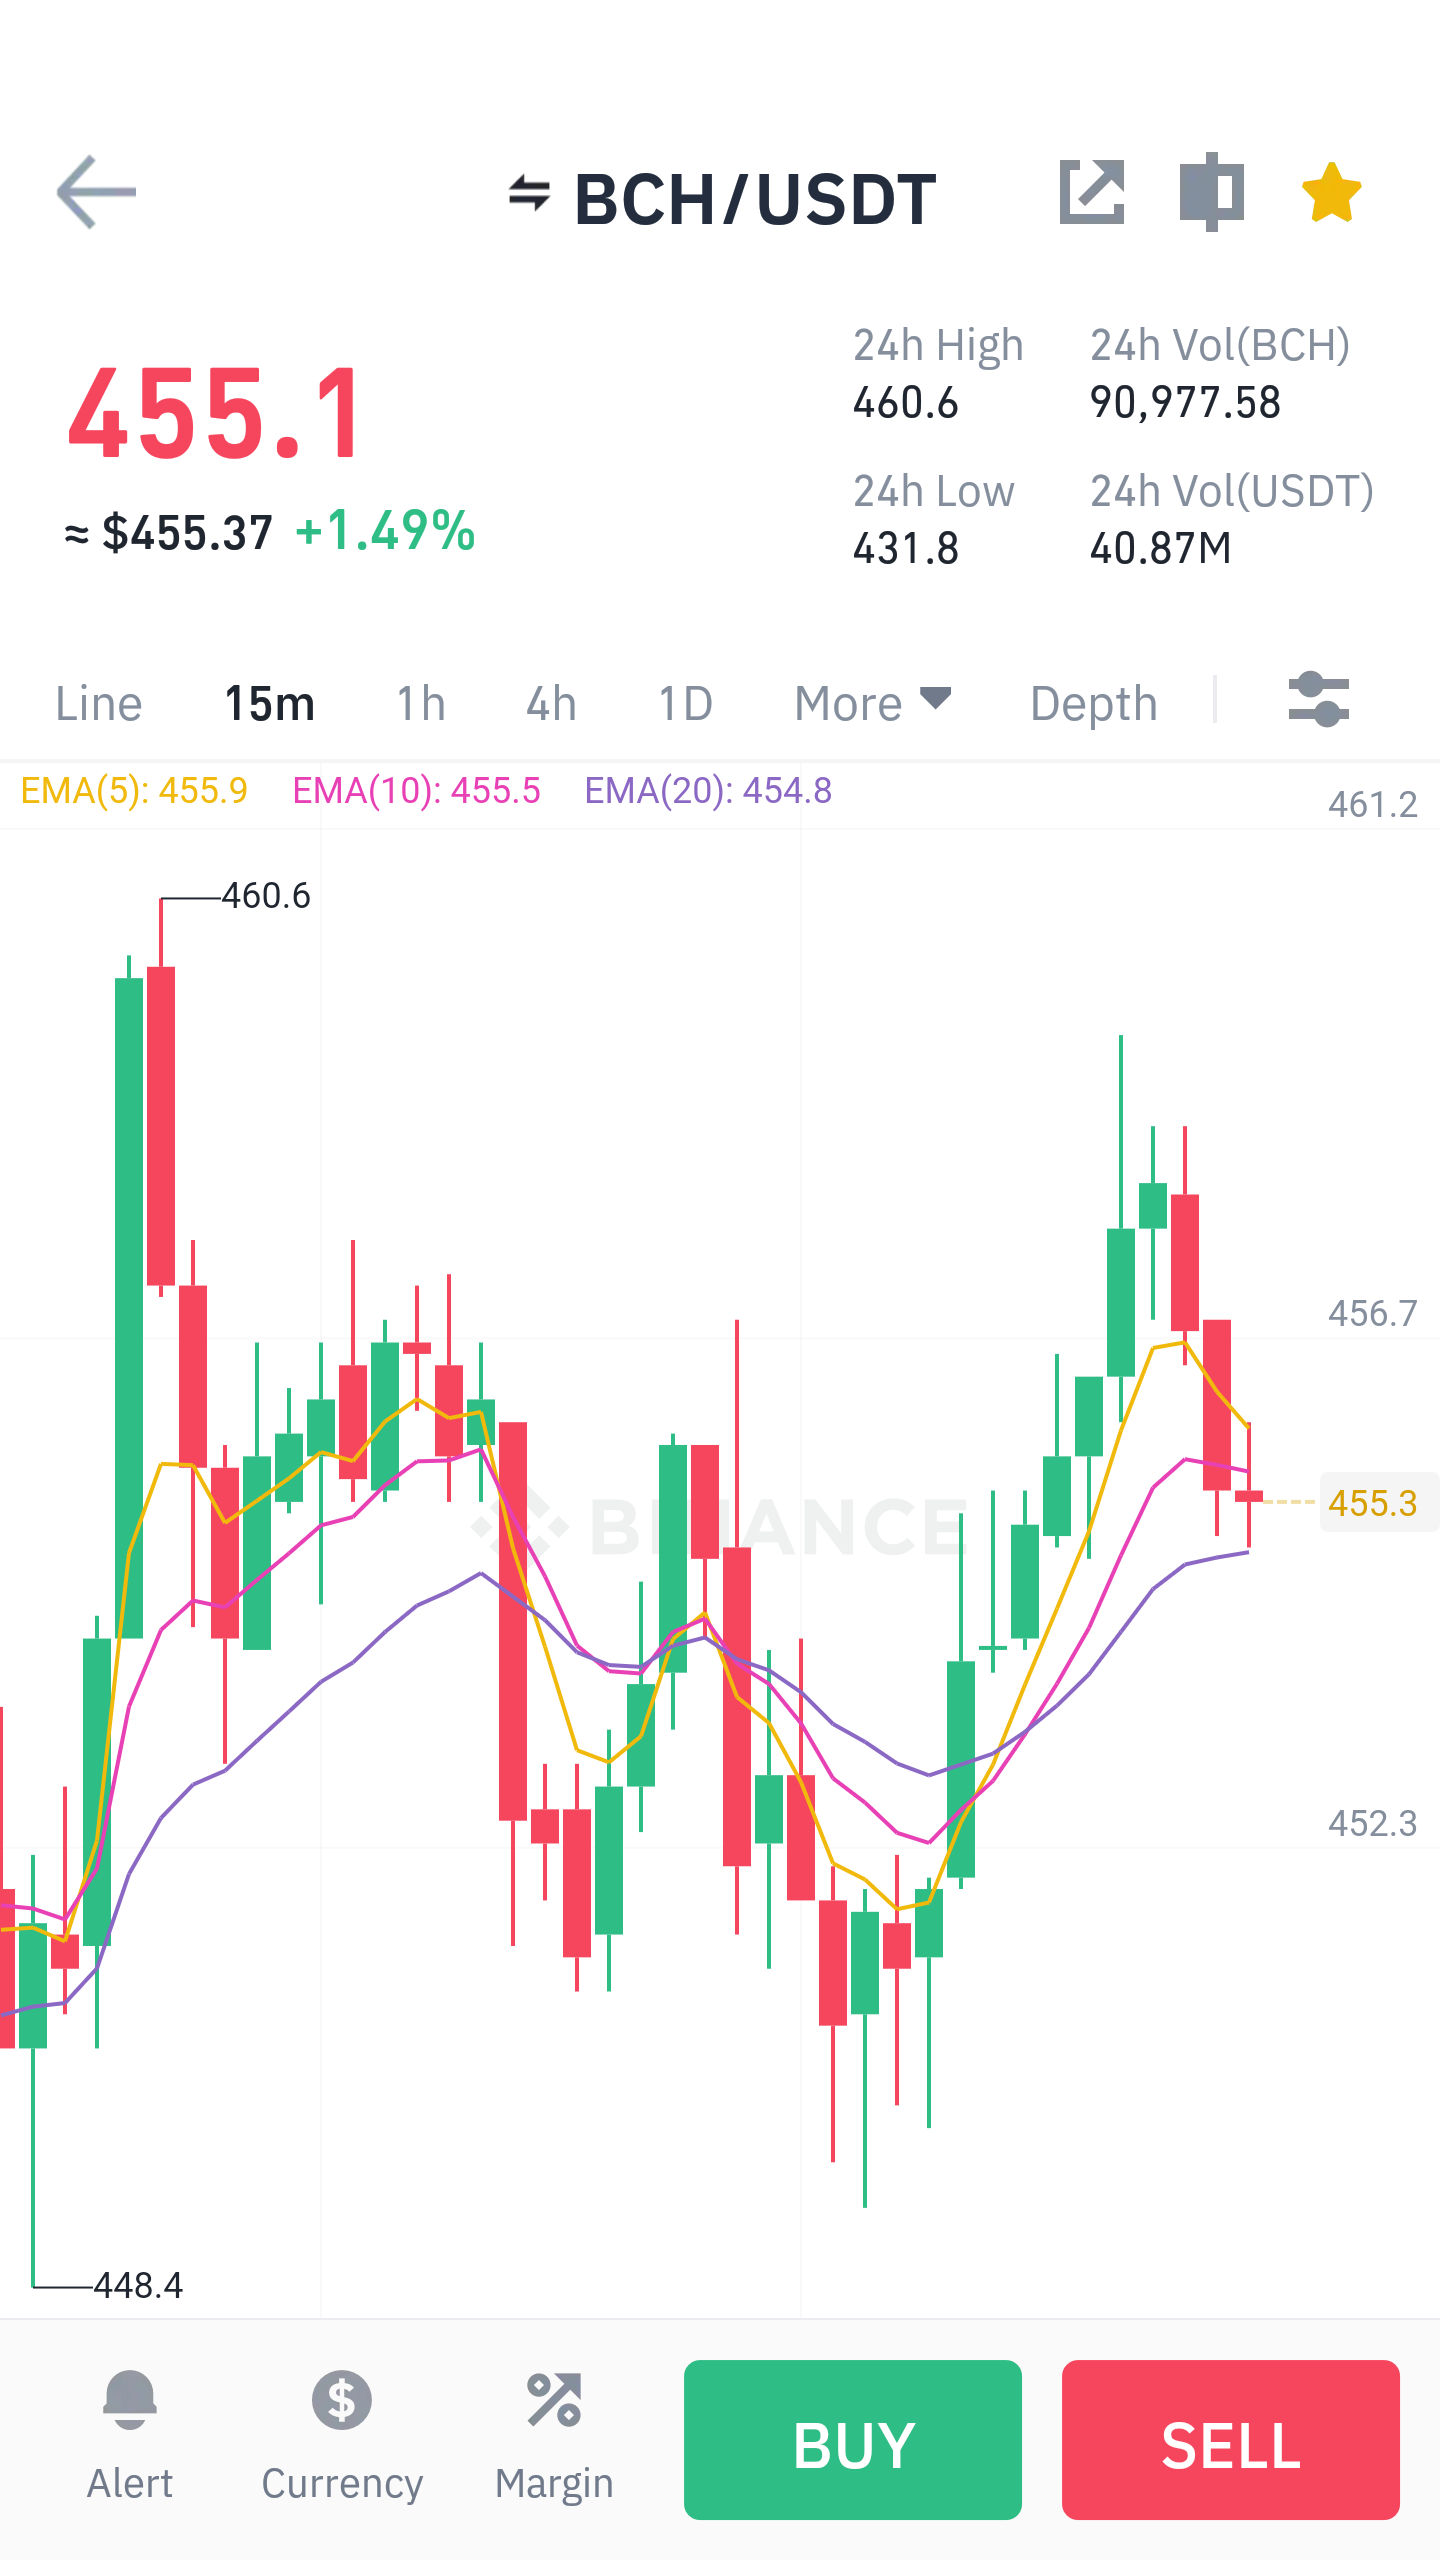Select the 1h interval tab
The image size is (1440, 2560).
point(421,703)
